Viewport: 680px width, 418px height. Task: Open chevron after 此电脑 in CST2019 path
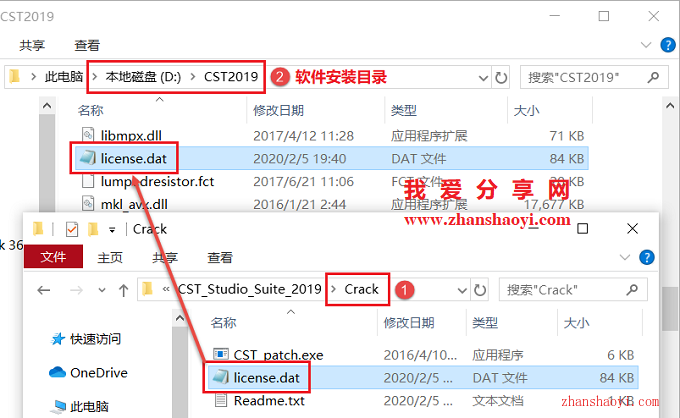point(95,77)
